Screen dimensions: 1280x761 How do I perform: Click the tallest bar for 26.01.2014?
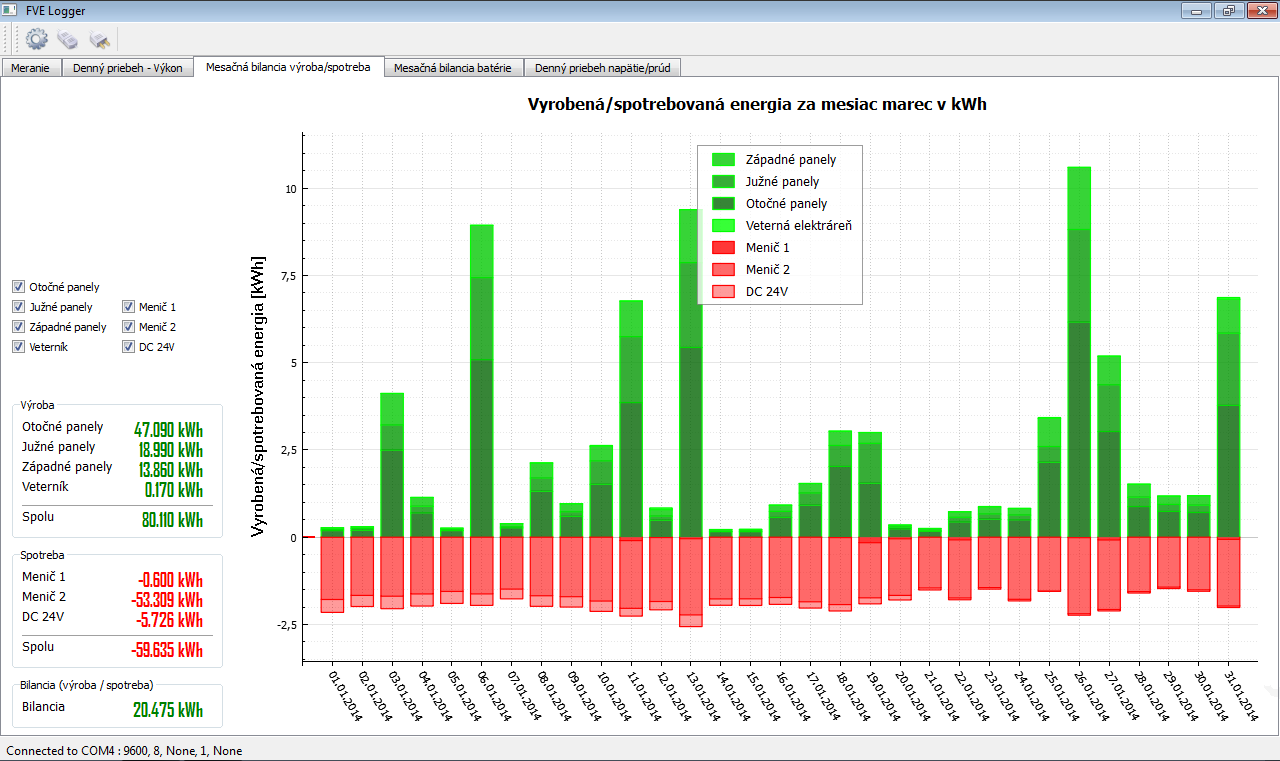tap(1079, 350)
